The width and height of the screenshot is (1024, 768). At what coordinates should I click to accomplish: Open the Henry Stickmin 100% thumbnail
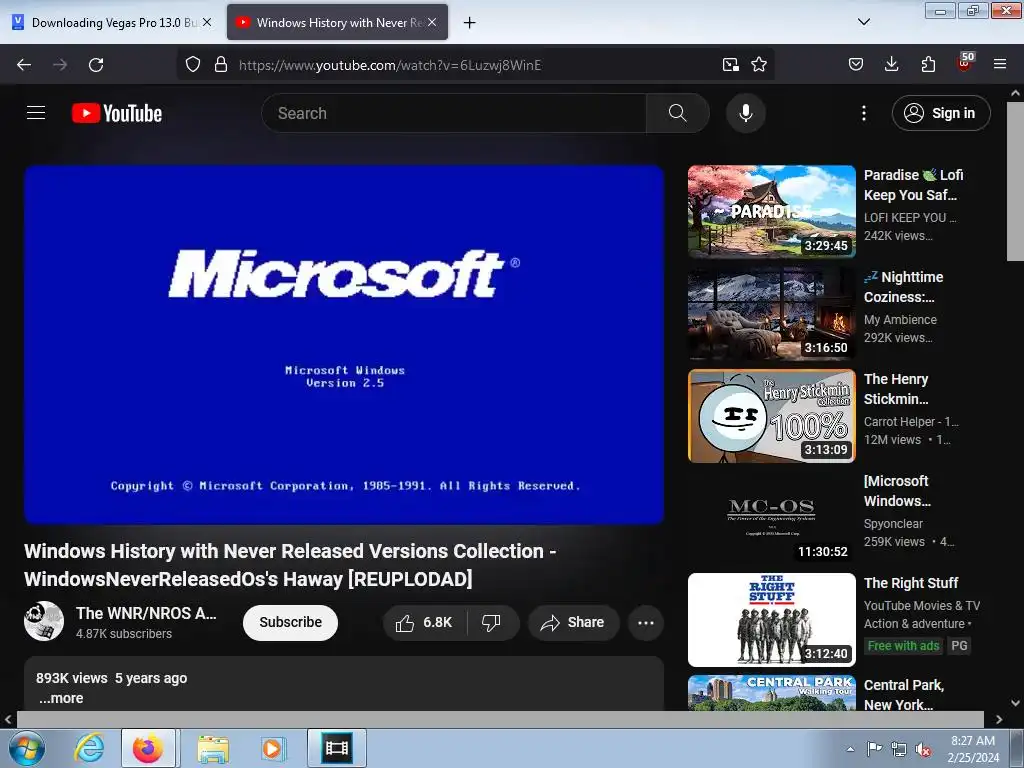(771, 416)
